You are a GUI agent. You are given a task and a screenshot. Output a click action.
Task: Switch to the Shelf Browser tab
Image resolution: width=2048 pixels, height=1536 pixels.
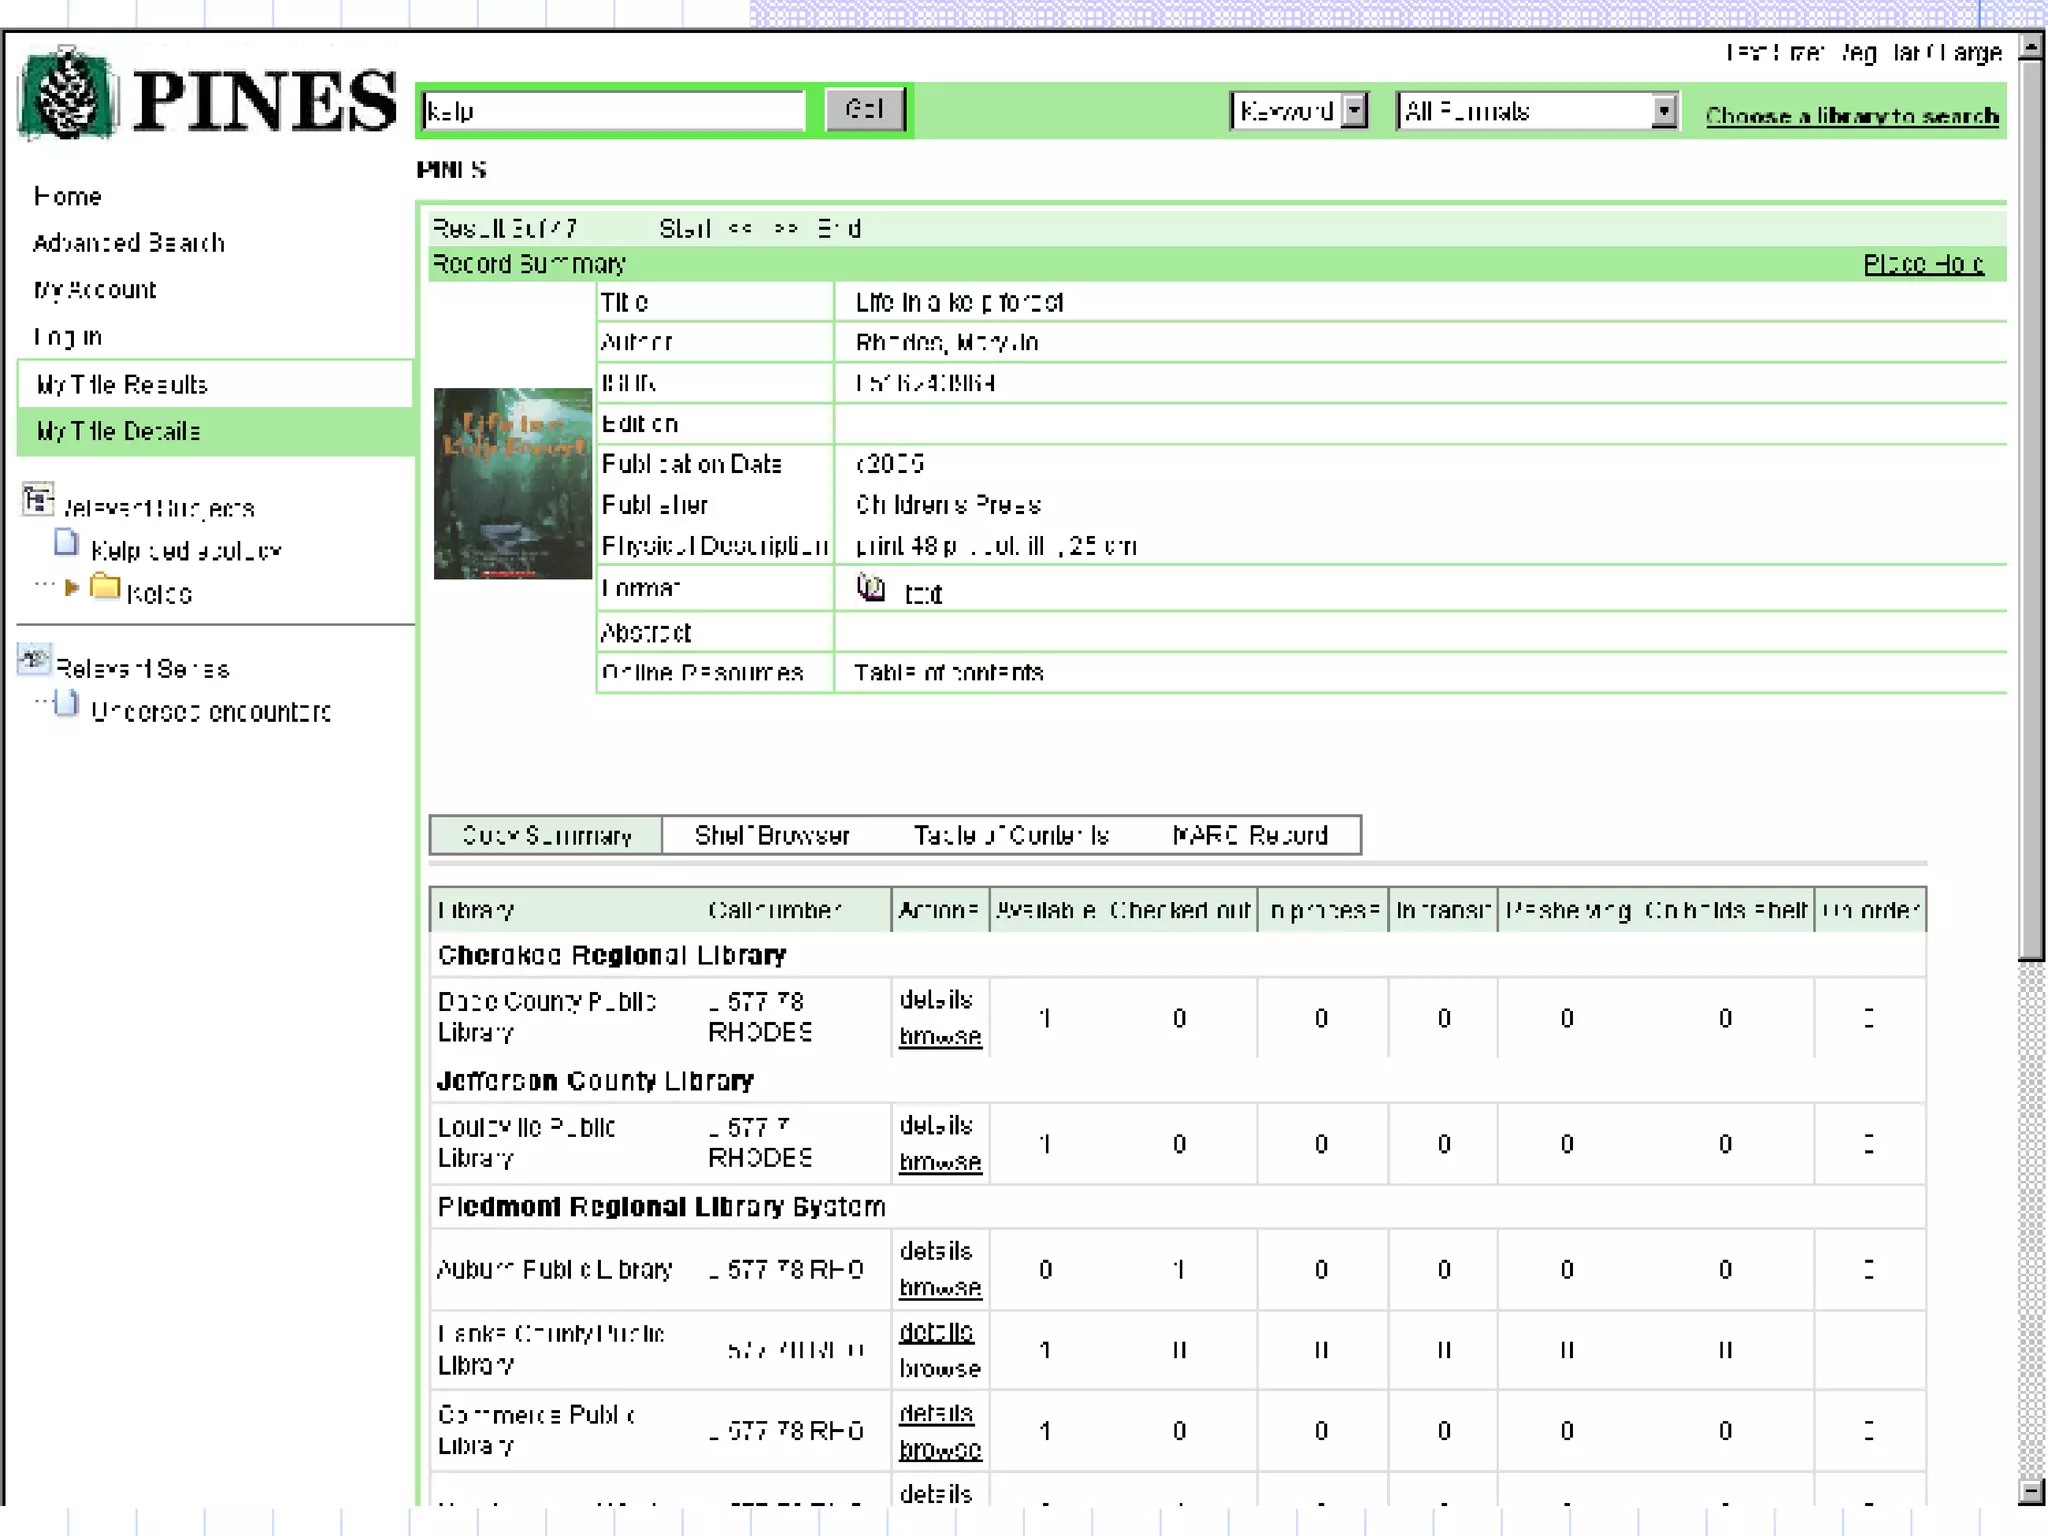772,836
